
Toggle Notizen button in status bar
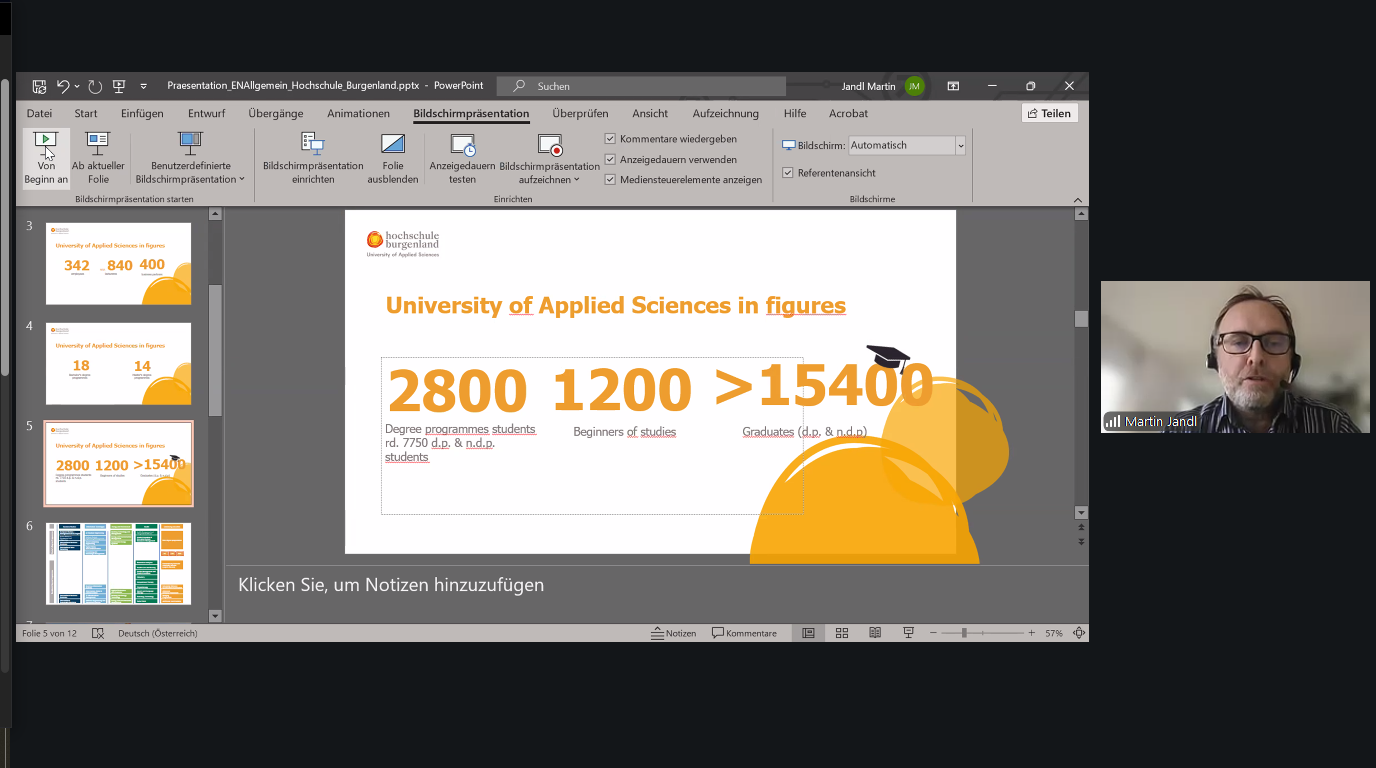point(673,633)
